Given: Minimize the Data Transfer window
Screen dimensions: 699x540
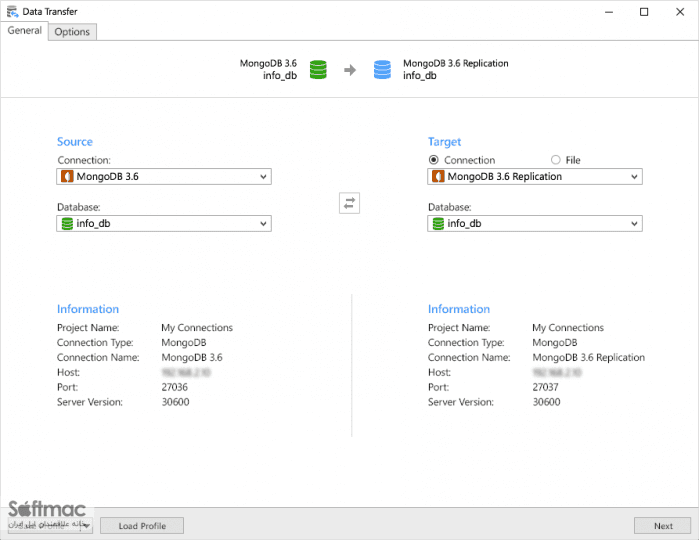Looking at the screenshot, I should 609,12.
